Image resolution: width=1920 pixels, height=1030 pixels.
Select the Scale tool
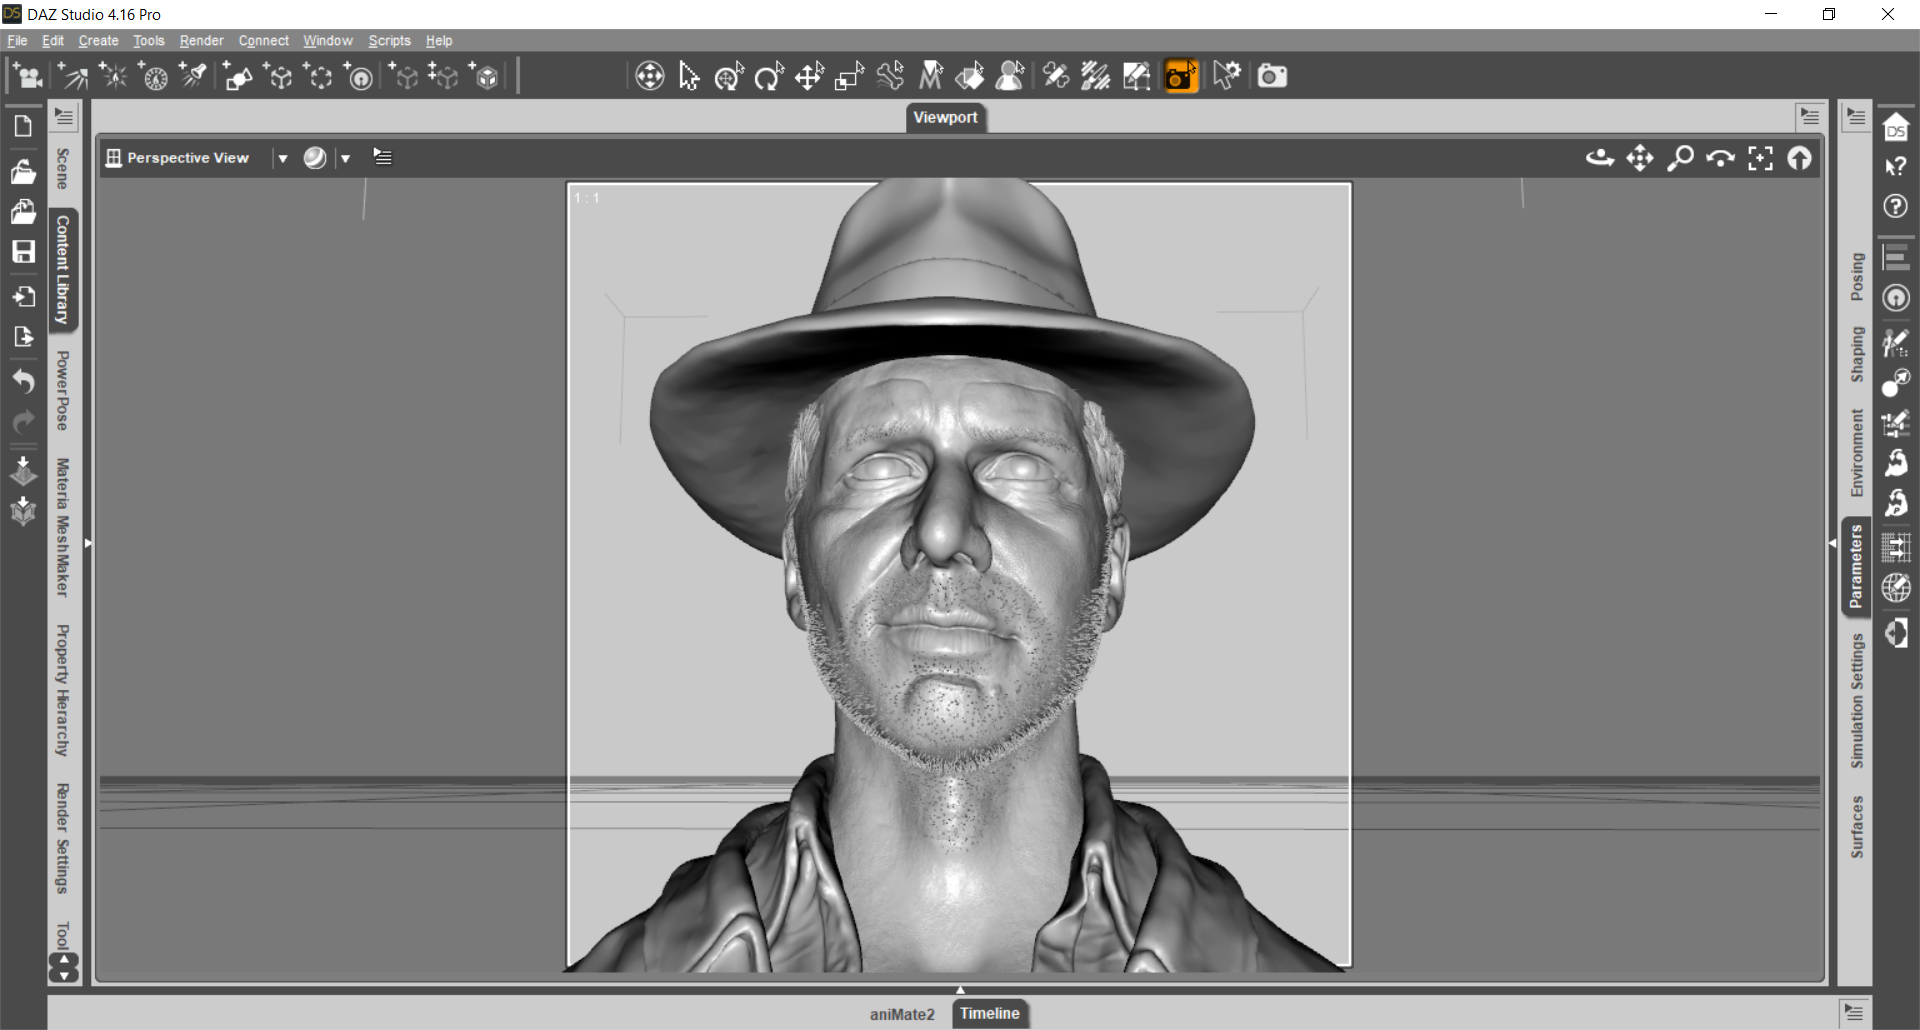849,76
